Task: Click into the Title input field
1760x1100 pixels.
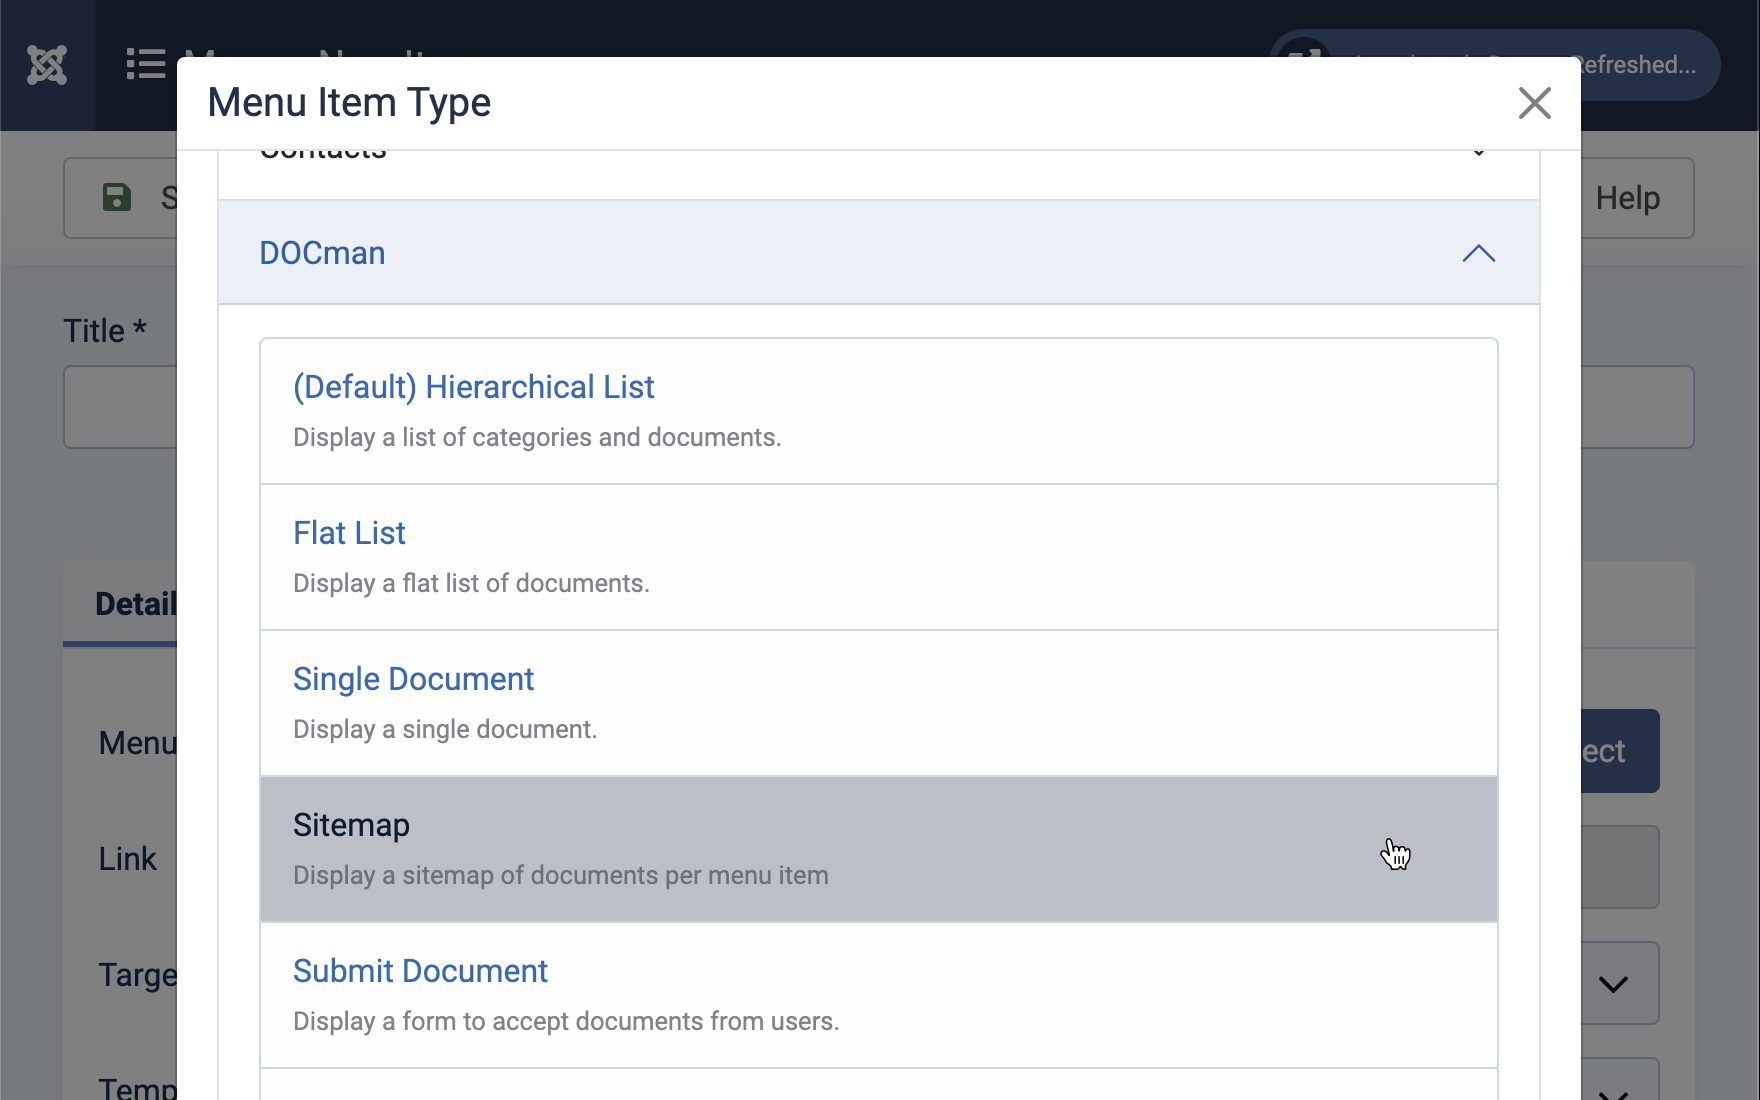Action: (x=120, y=407)
